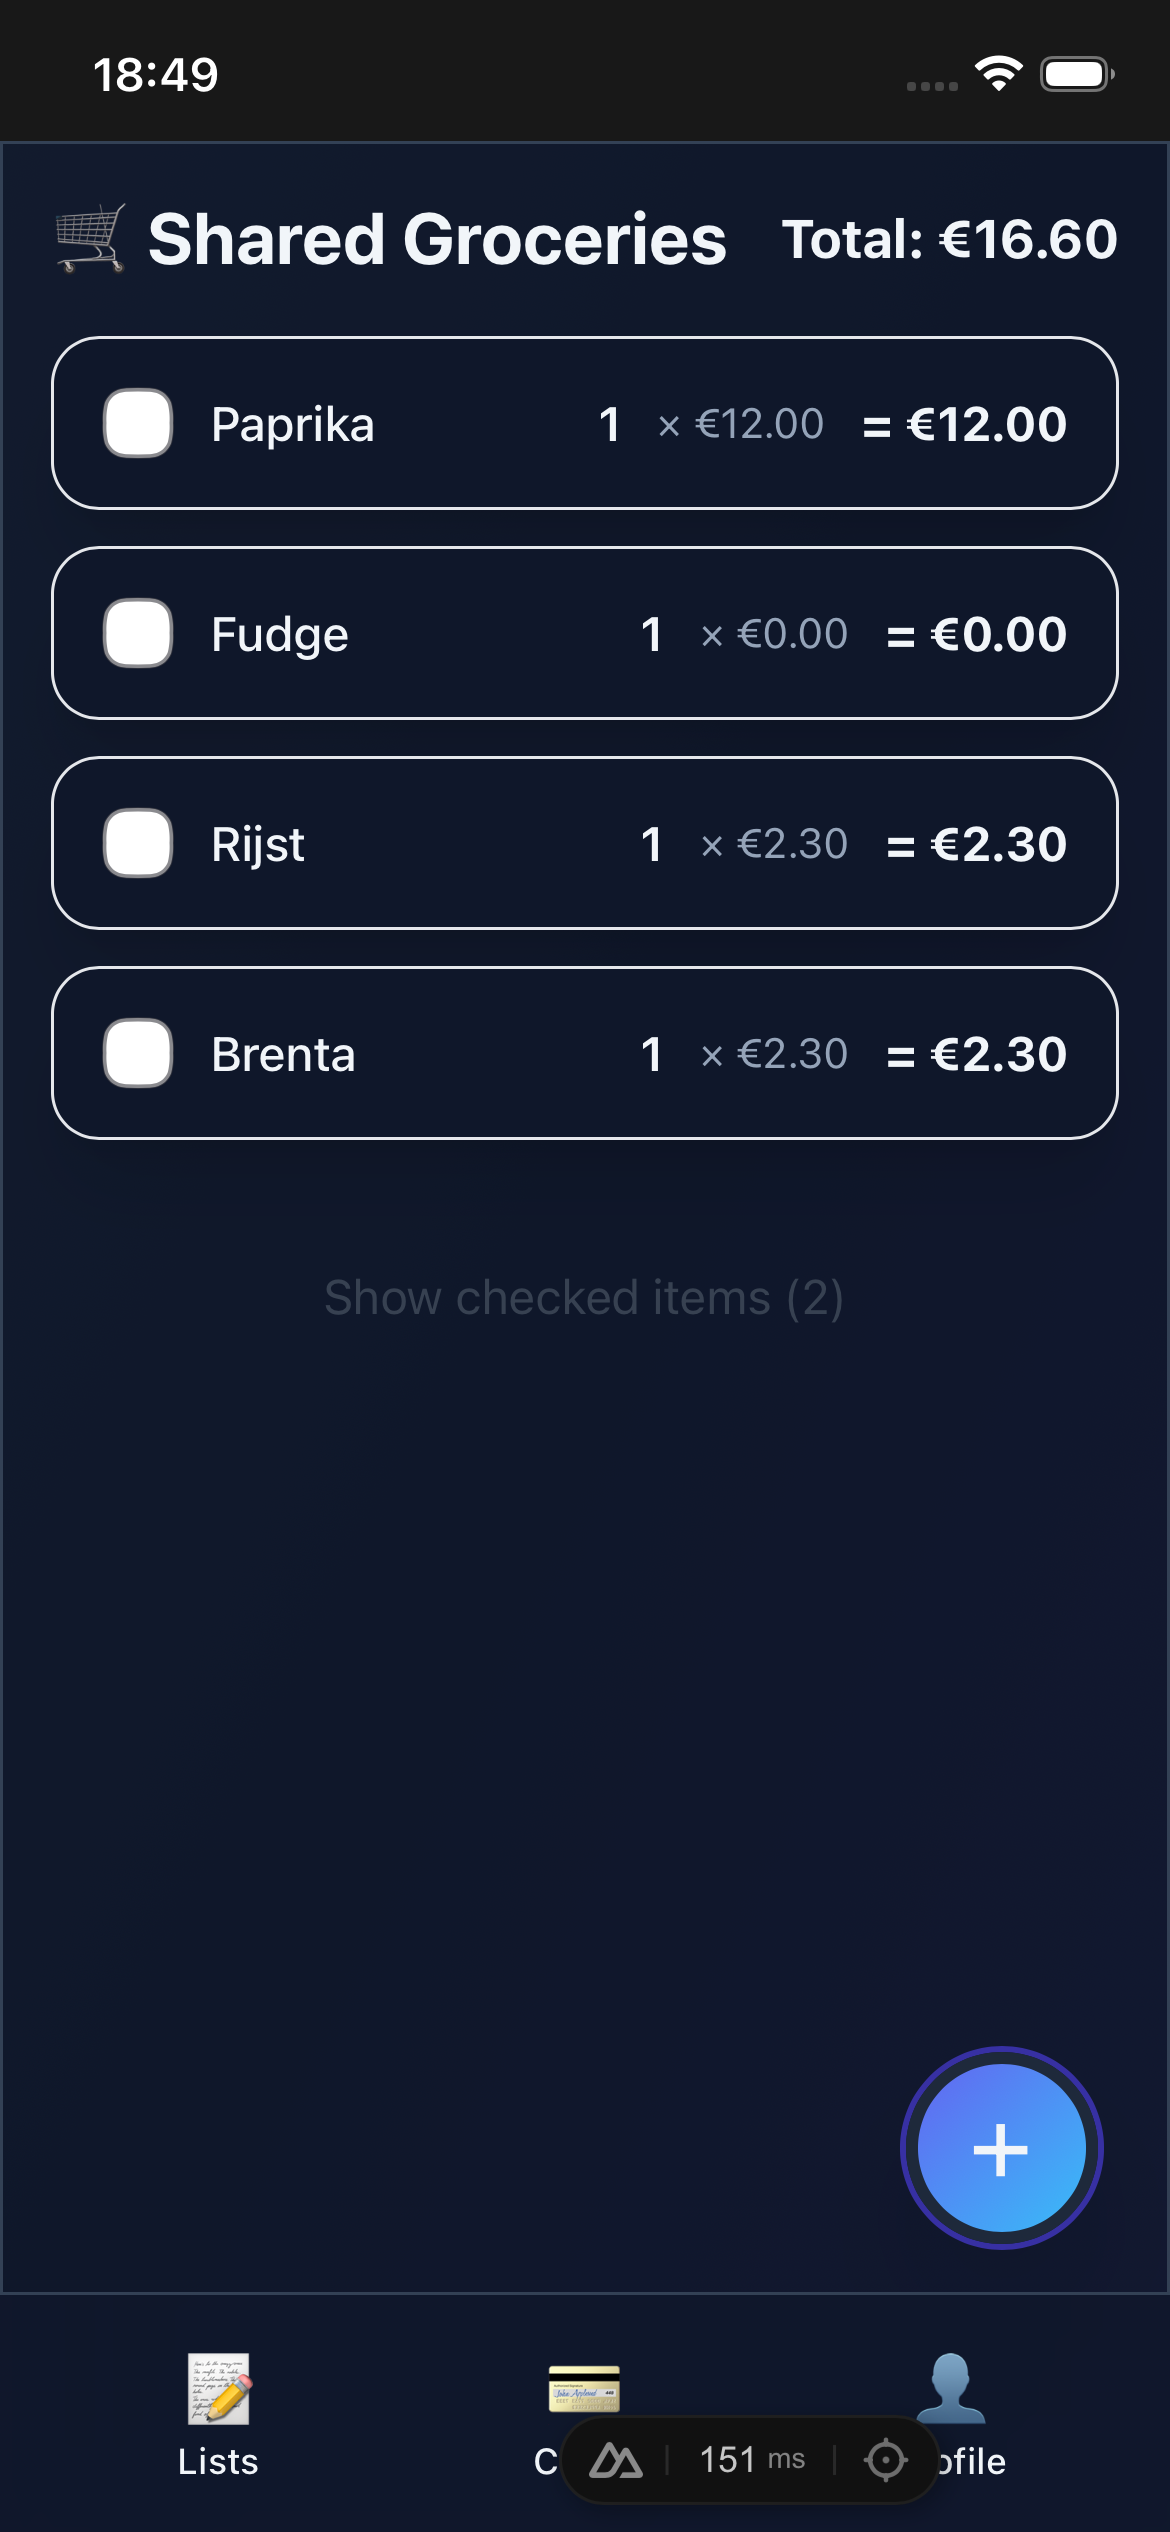Click the Total: €16.60 label
This screenshot has width=1170, height=2532.
click(x=949, y=240)
